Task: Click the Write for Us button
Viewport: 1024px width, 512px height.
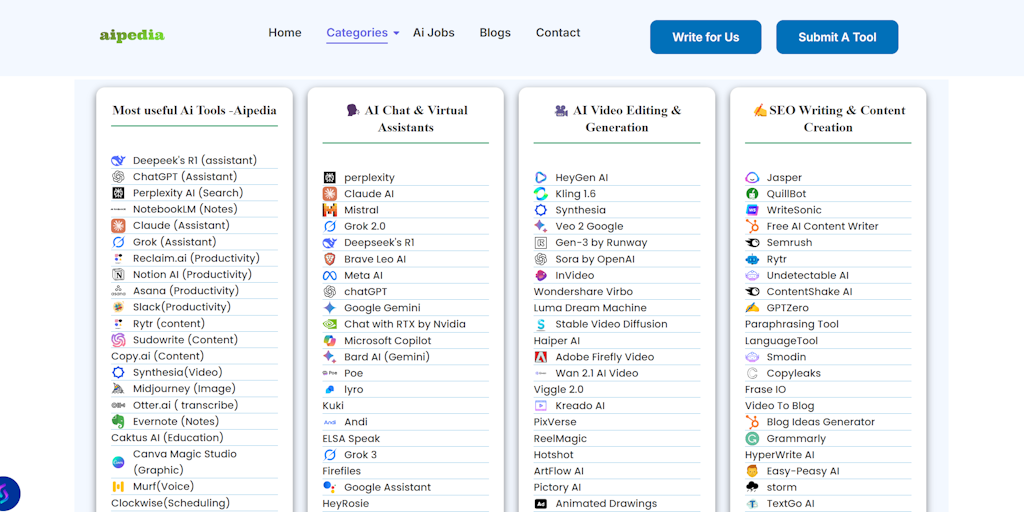Action: (705, 37)
